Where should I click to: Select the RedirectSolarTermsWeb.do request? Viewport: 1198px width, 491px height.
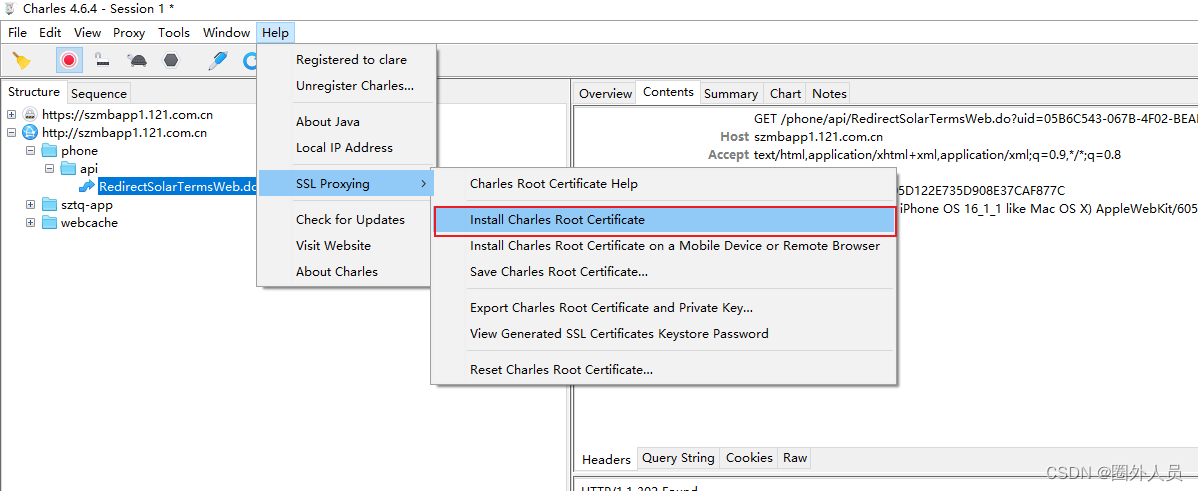[177, 187]
